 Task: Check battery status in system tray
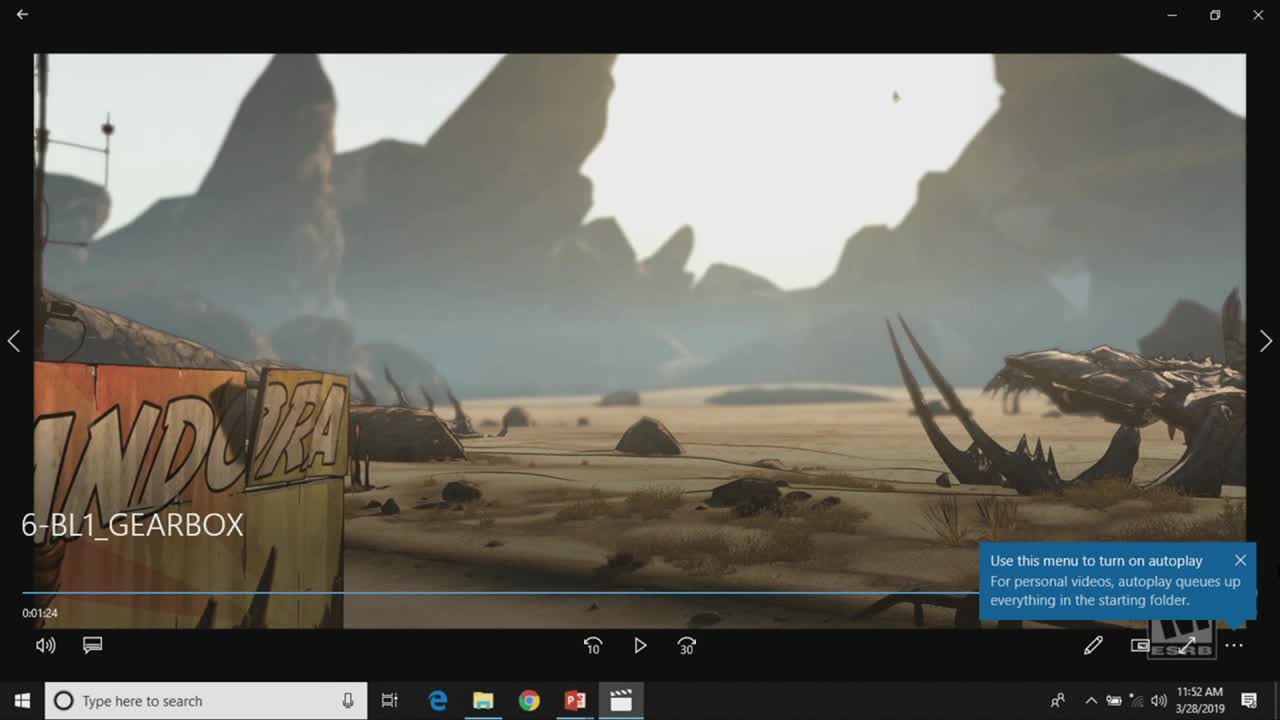1113,701
